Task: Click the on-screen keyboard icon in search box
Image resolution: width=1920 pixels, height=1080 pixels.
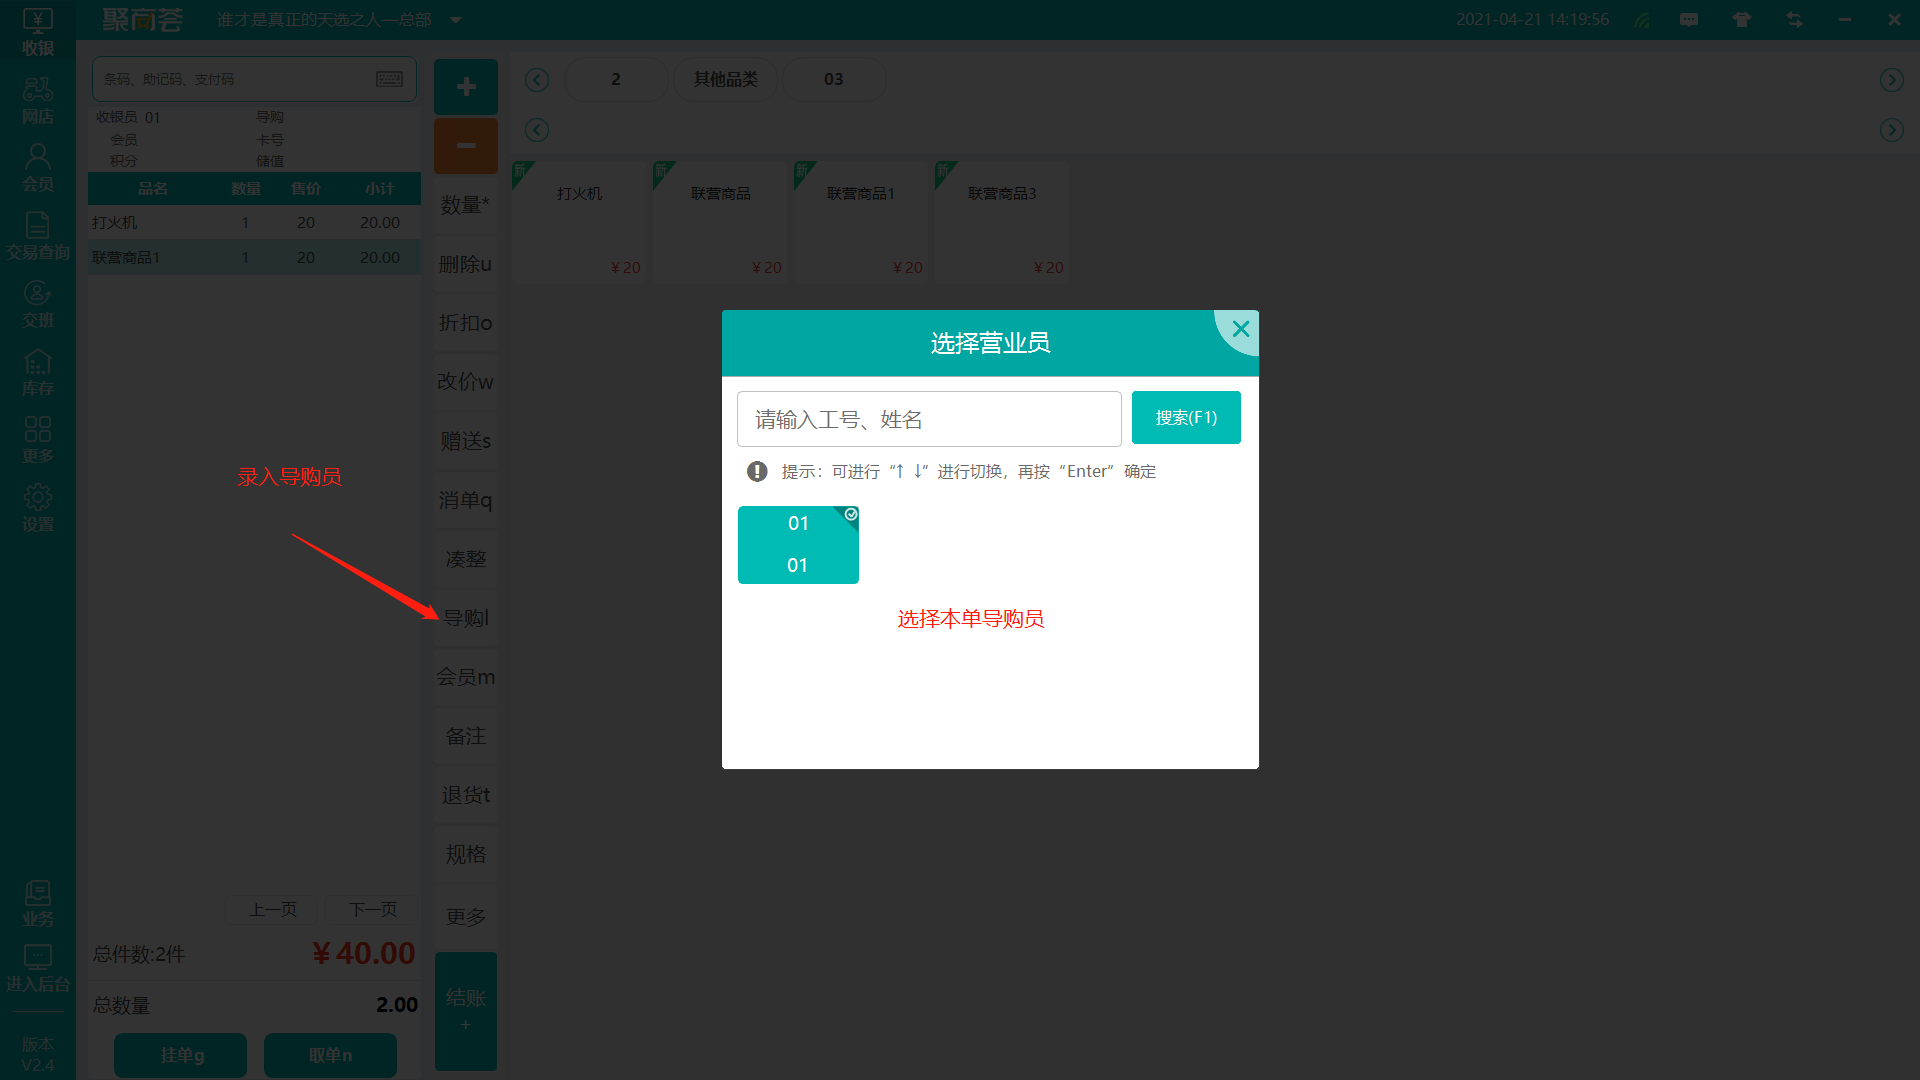Action: pyautogui.click(x=389, y=79)
